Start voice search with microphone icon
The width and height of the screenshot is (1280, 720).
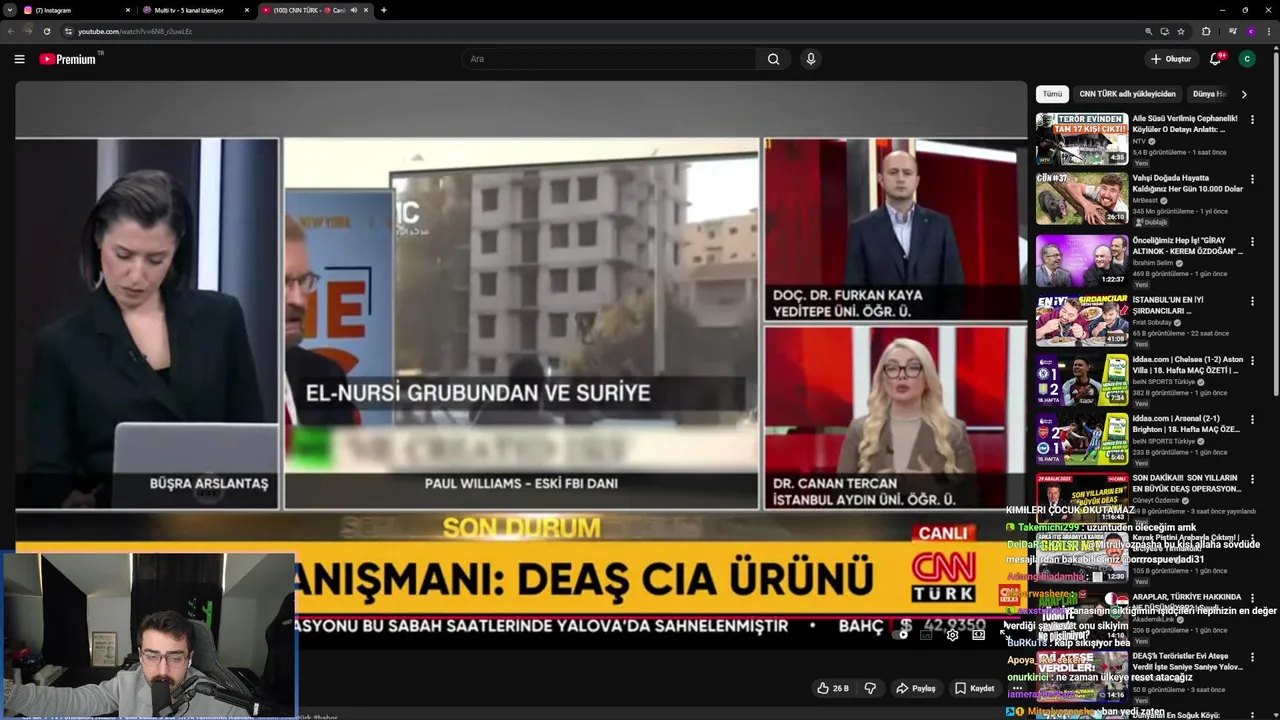point(811,59)
